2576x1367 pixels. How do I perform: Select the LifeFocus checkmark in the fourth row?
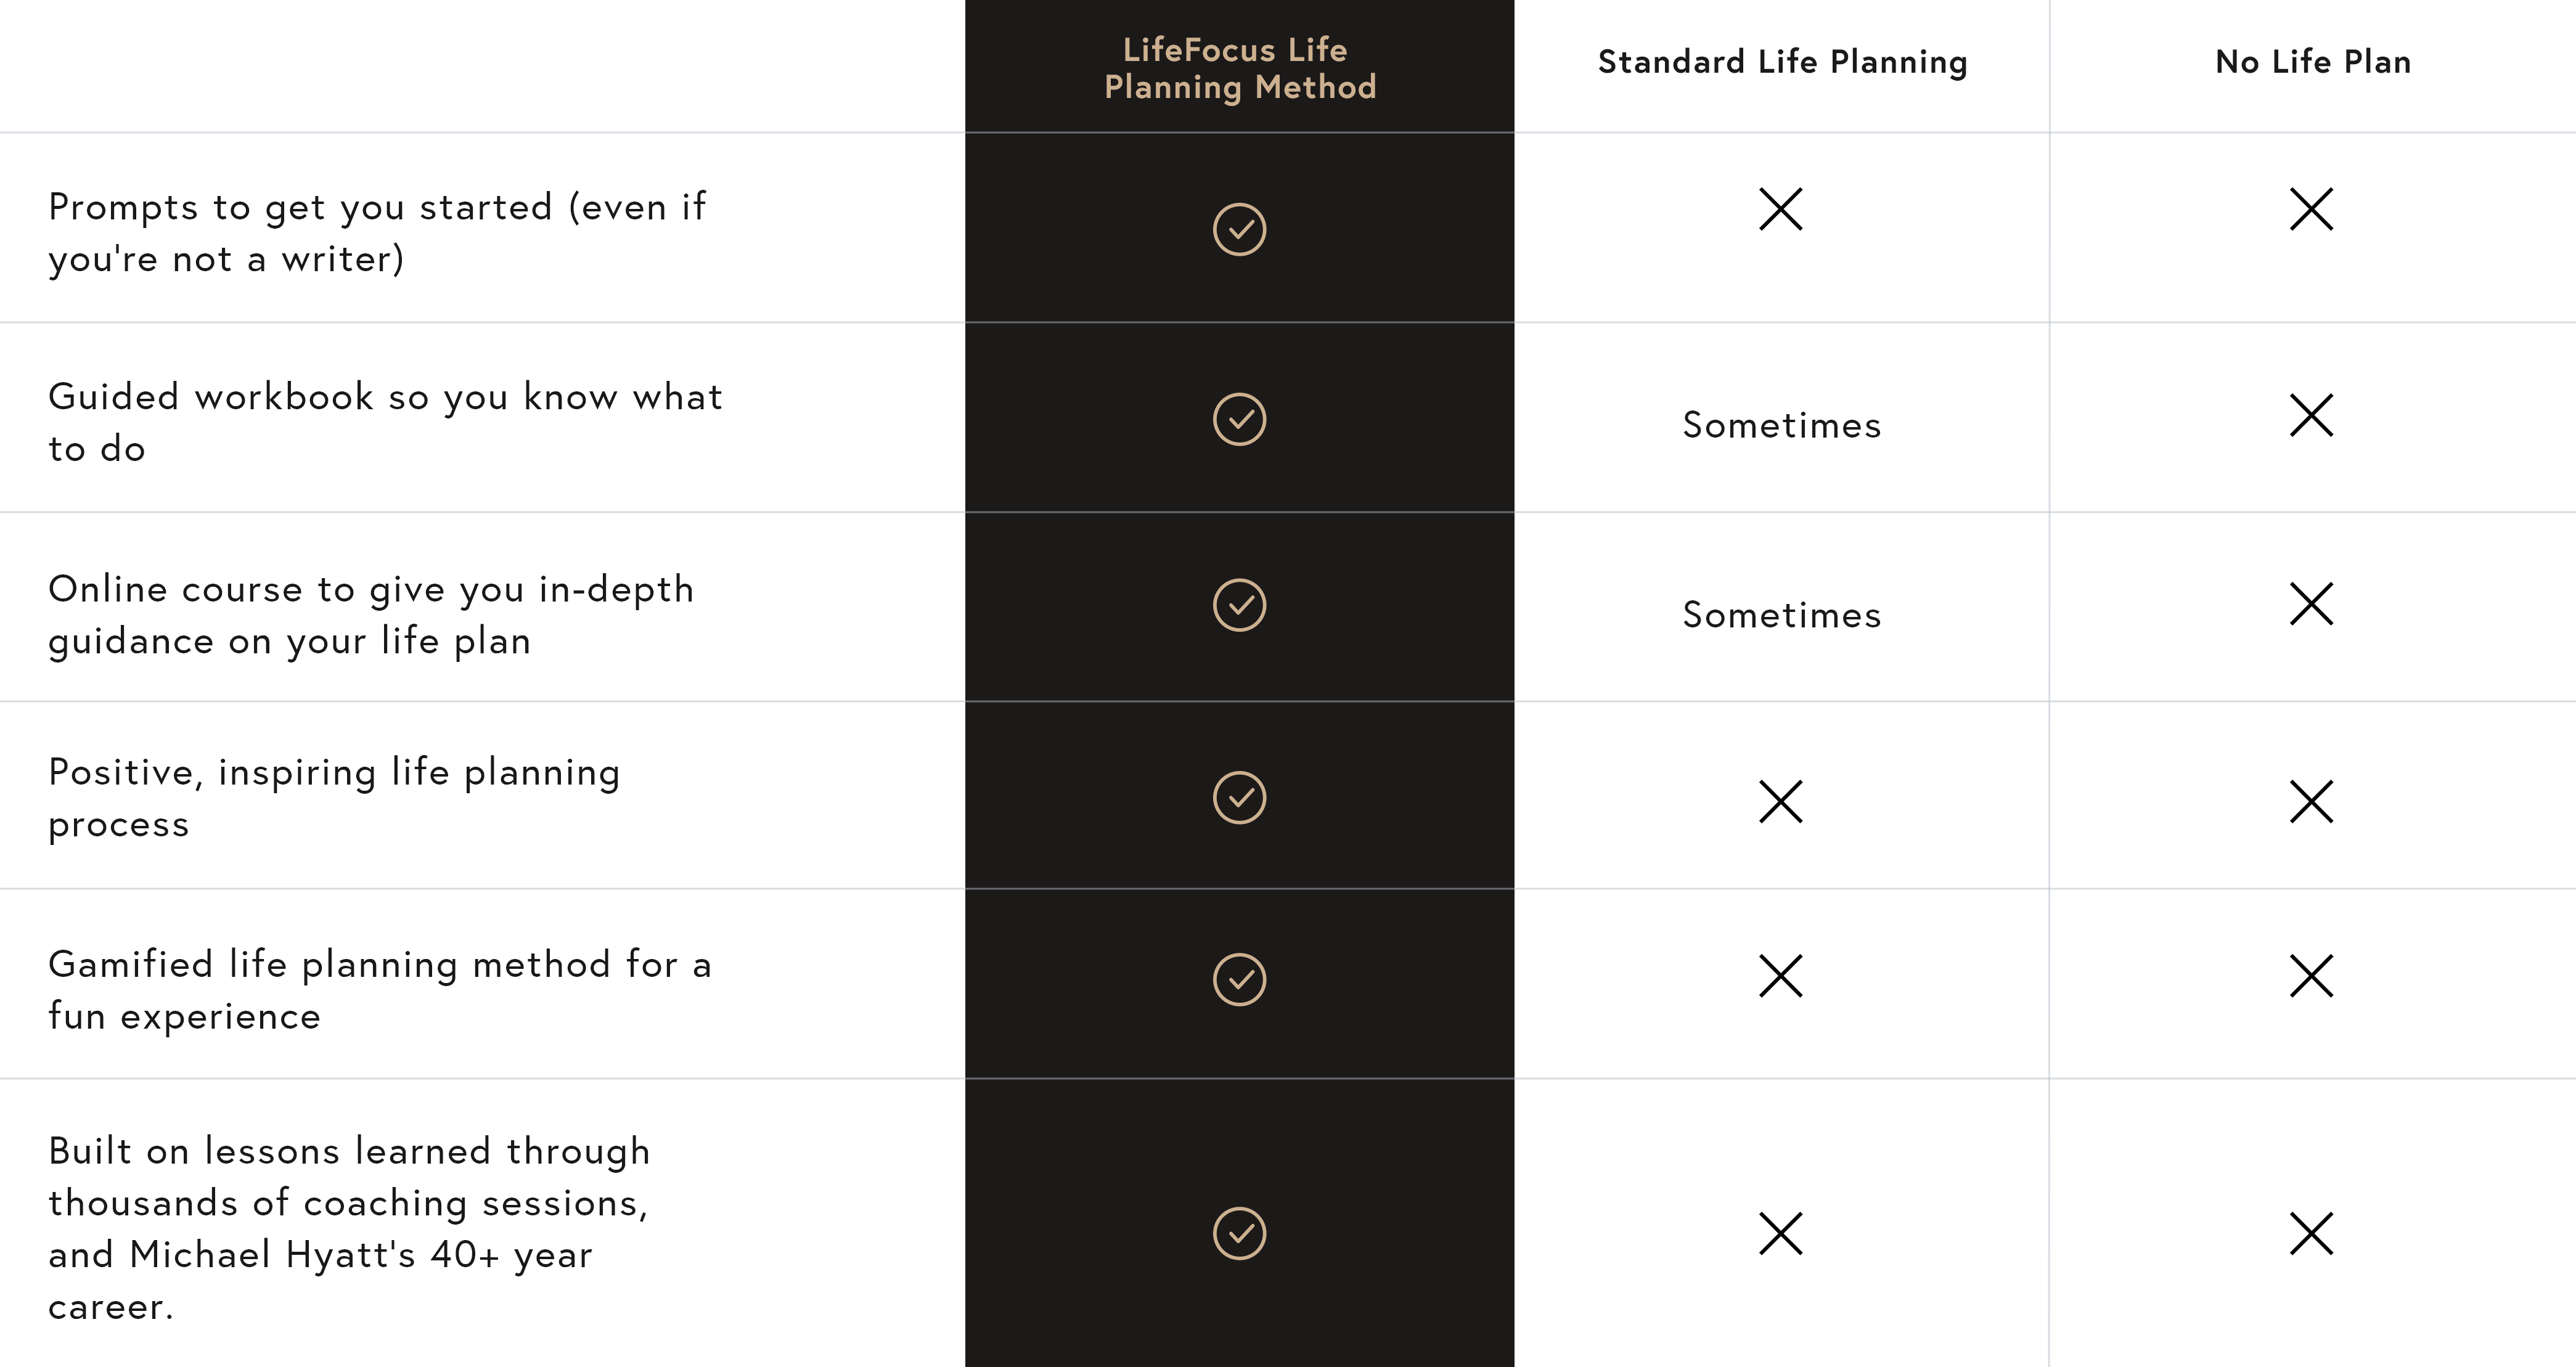(x=1239, y=797)
